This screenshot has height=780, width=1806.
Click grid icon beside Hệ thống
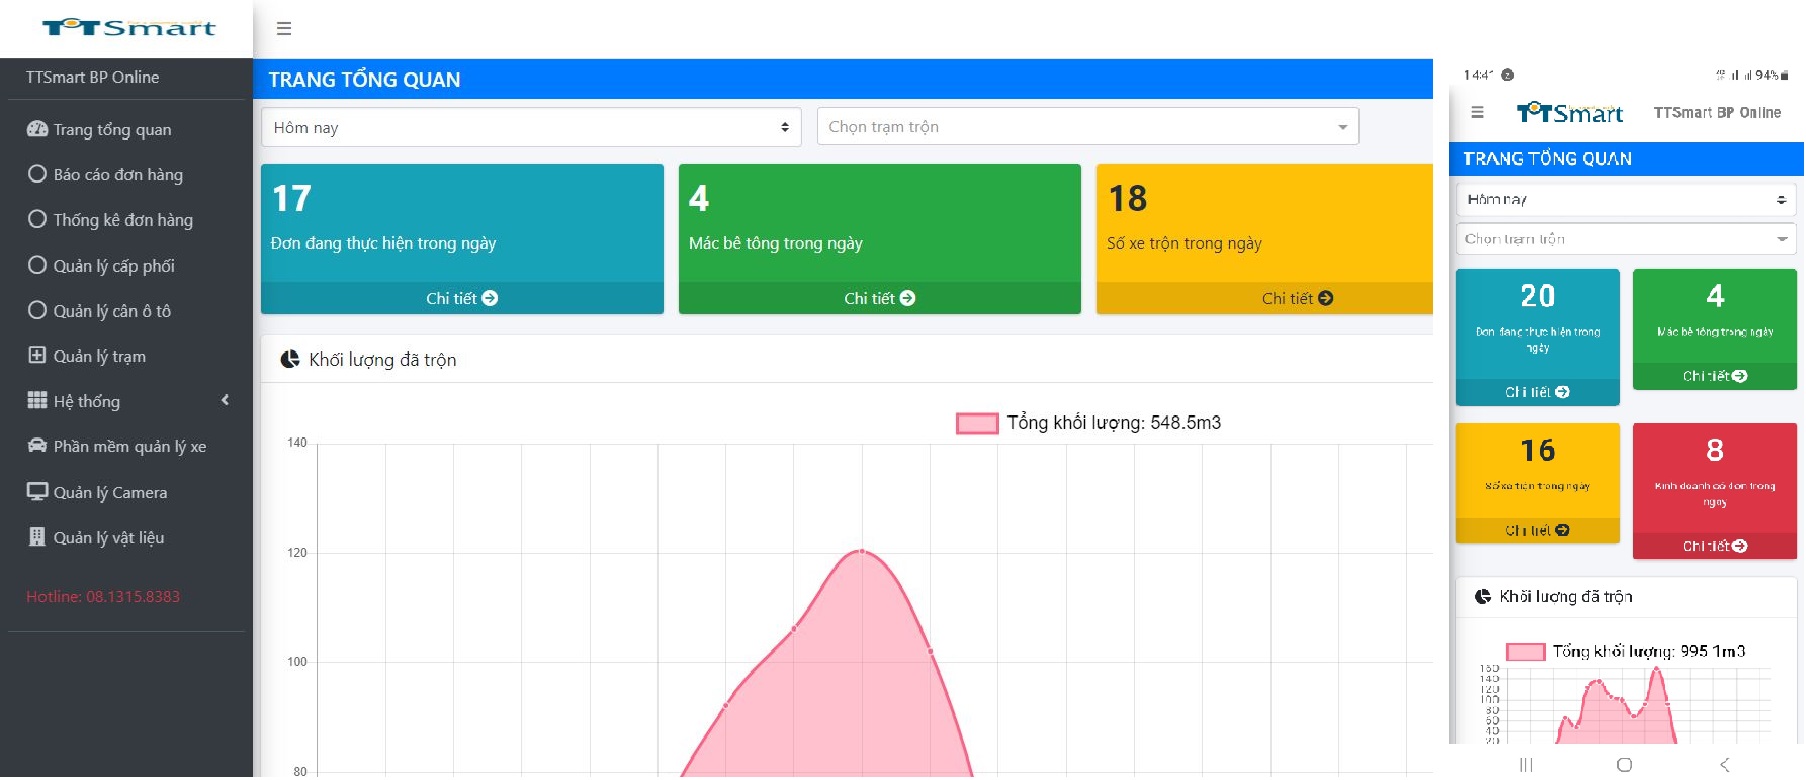coord(37,400)
